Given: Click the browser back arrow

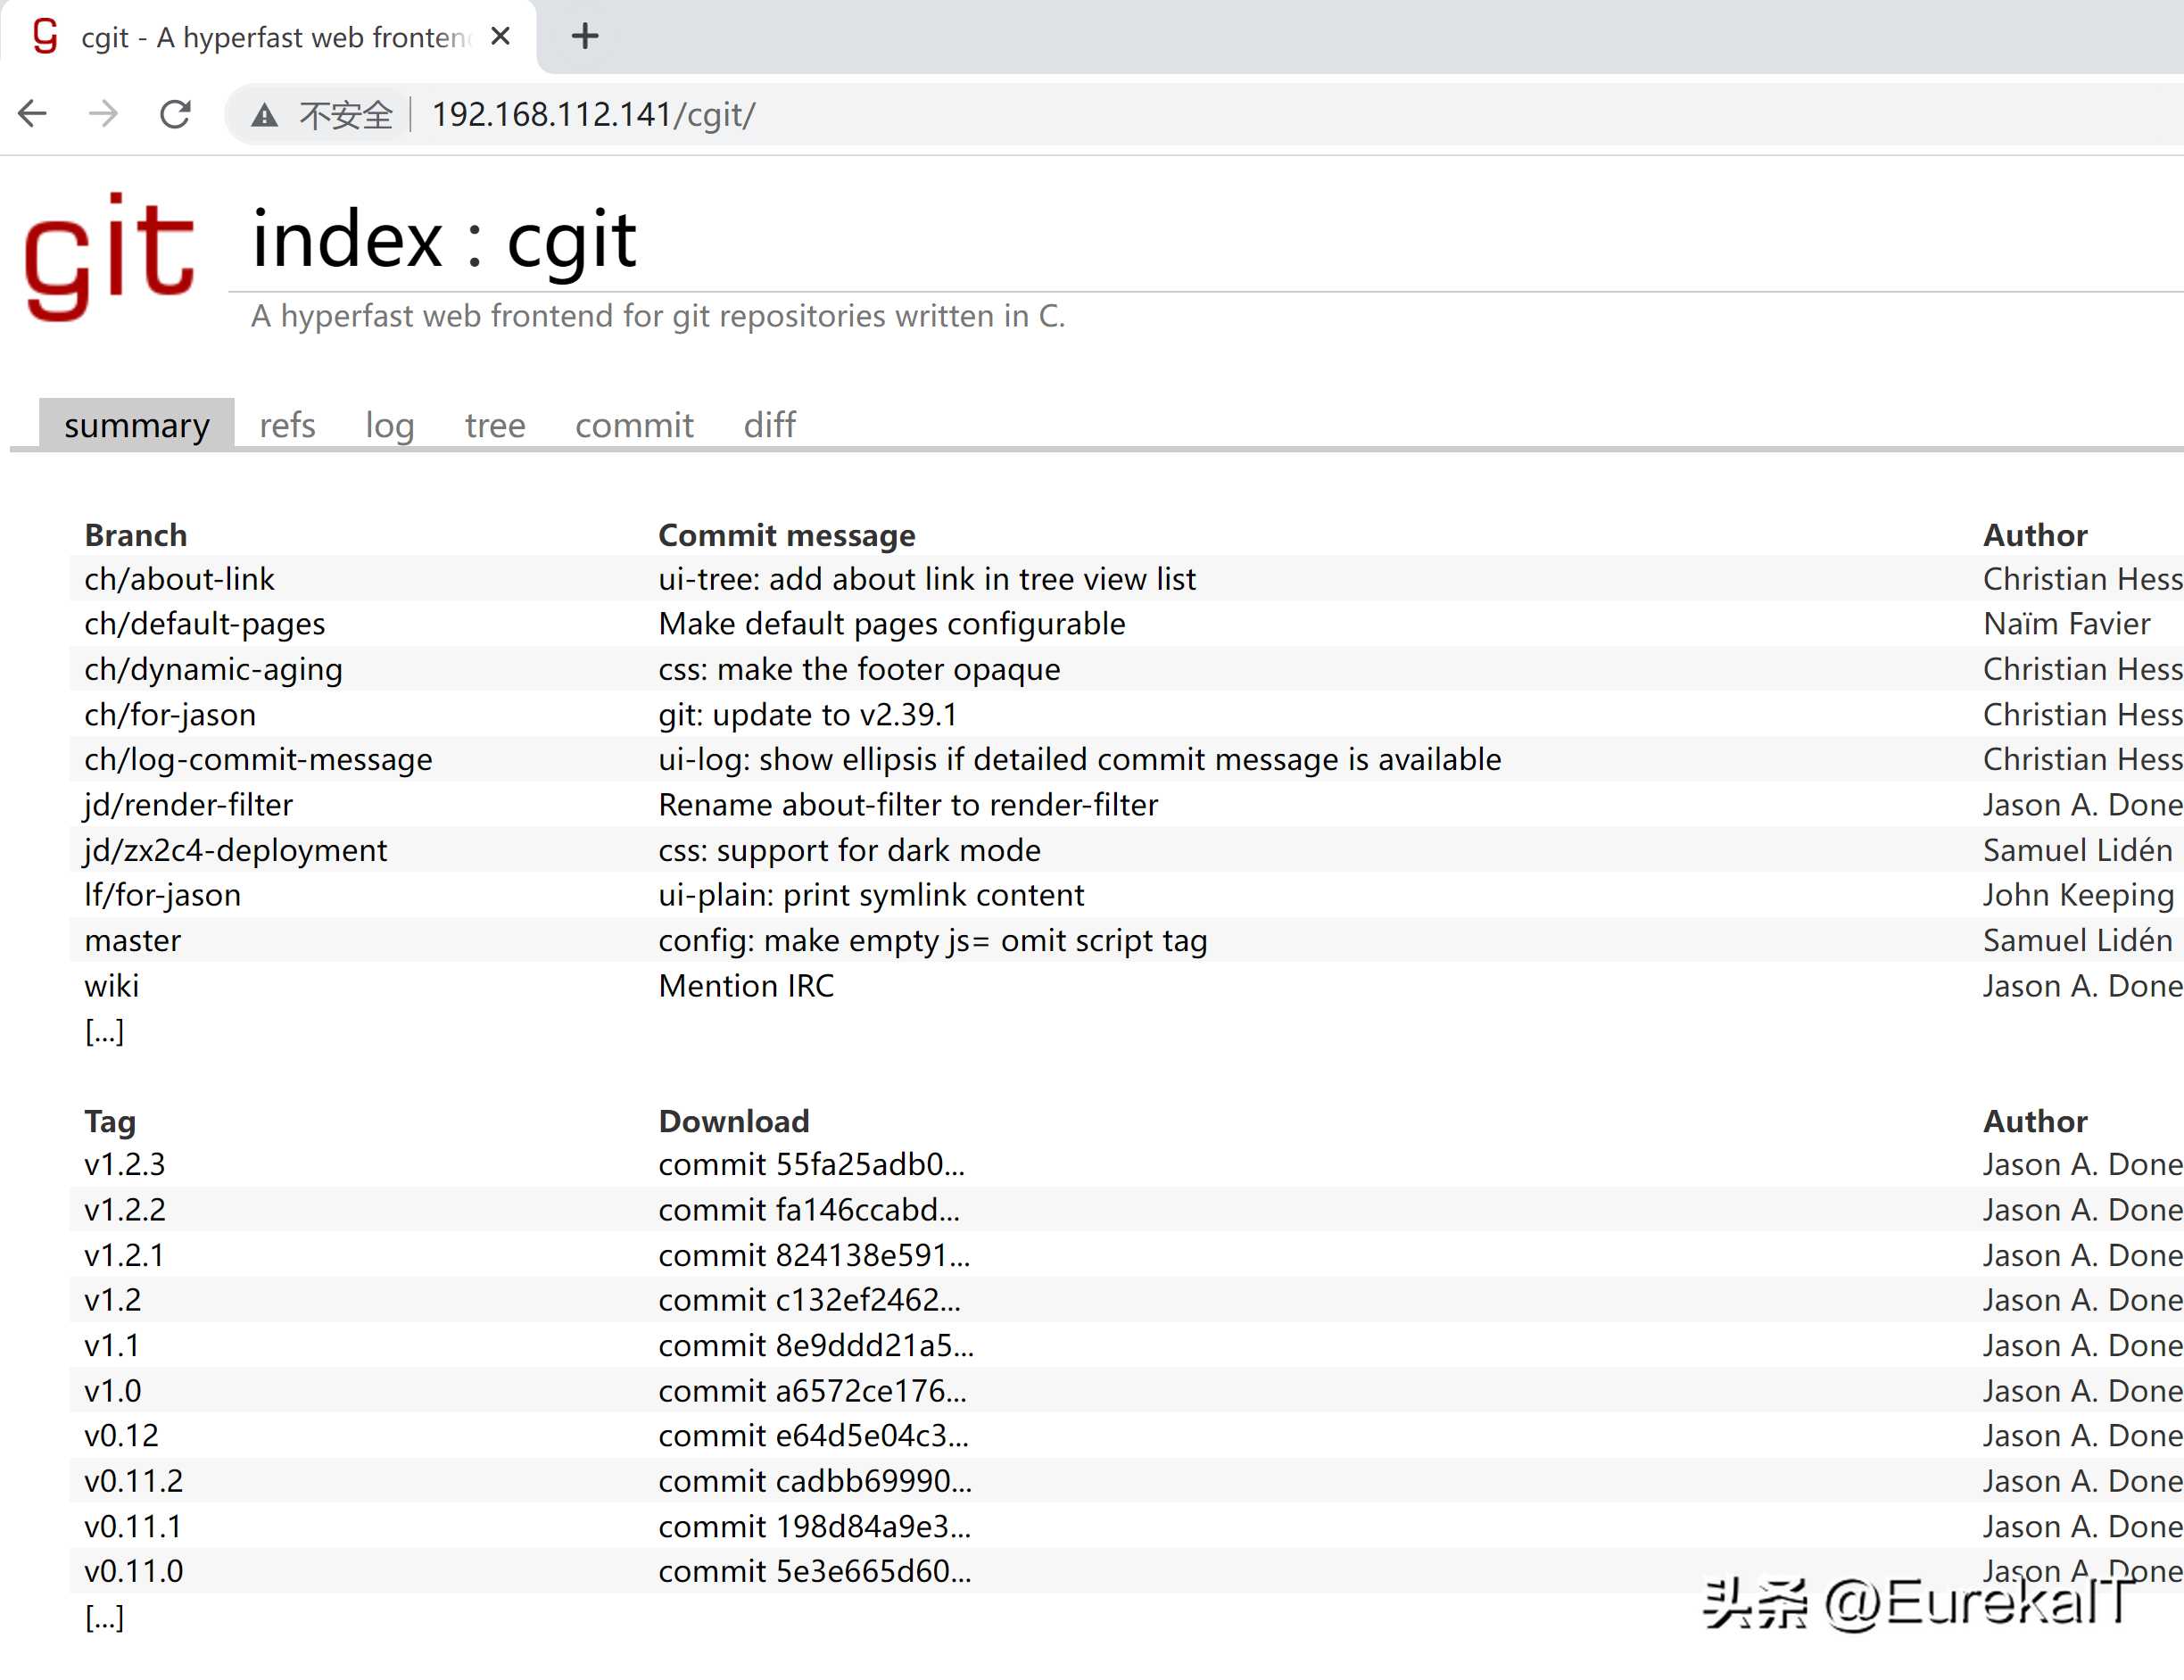Looking at the screenshot, I should 33,114.
